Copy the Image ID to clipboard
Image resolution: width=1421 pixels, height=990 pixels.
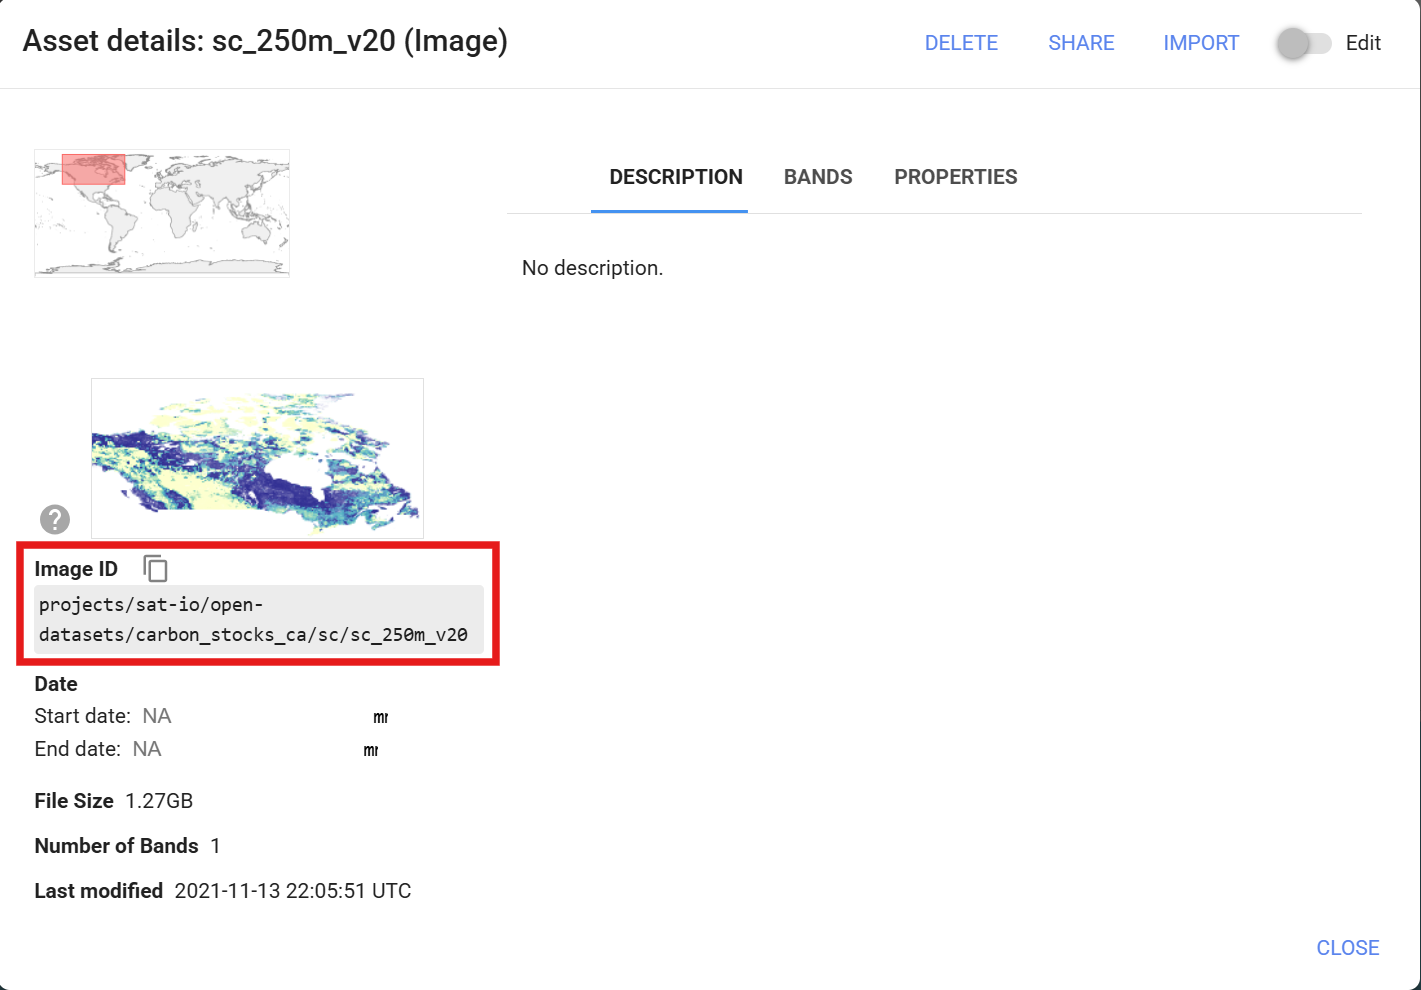(155, 568)
